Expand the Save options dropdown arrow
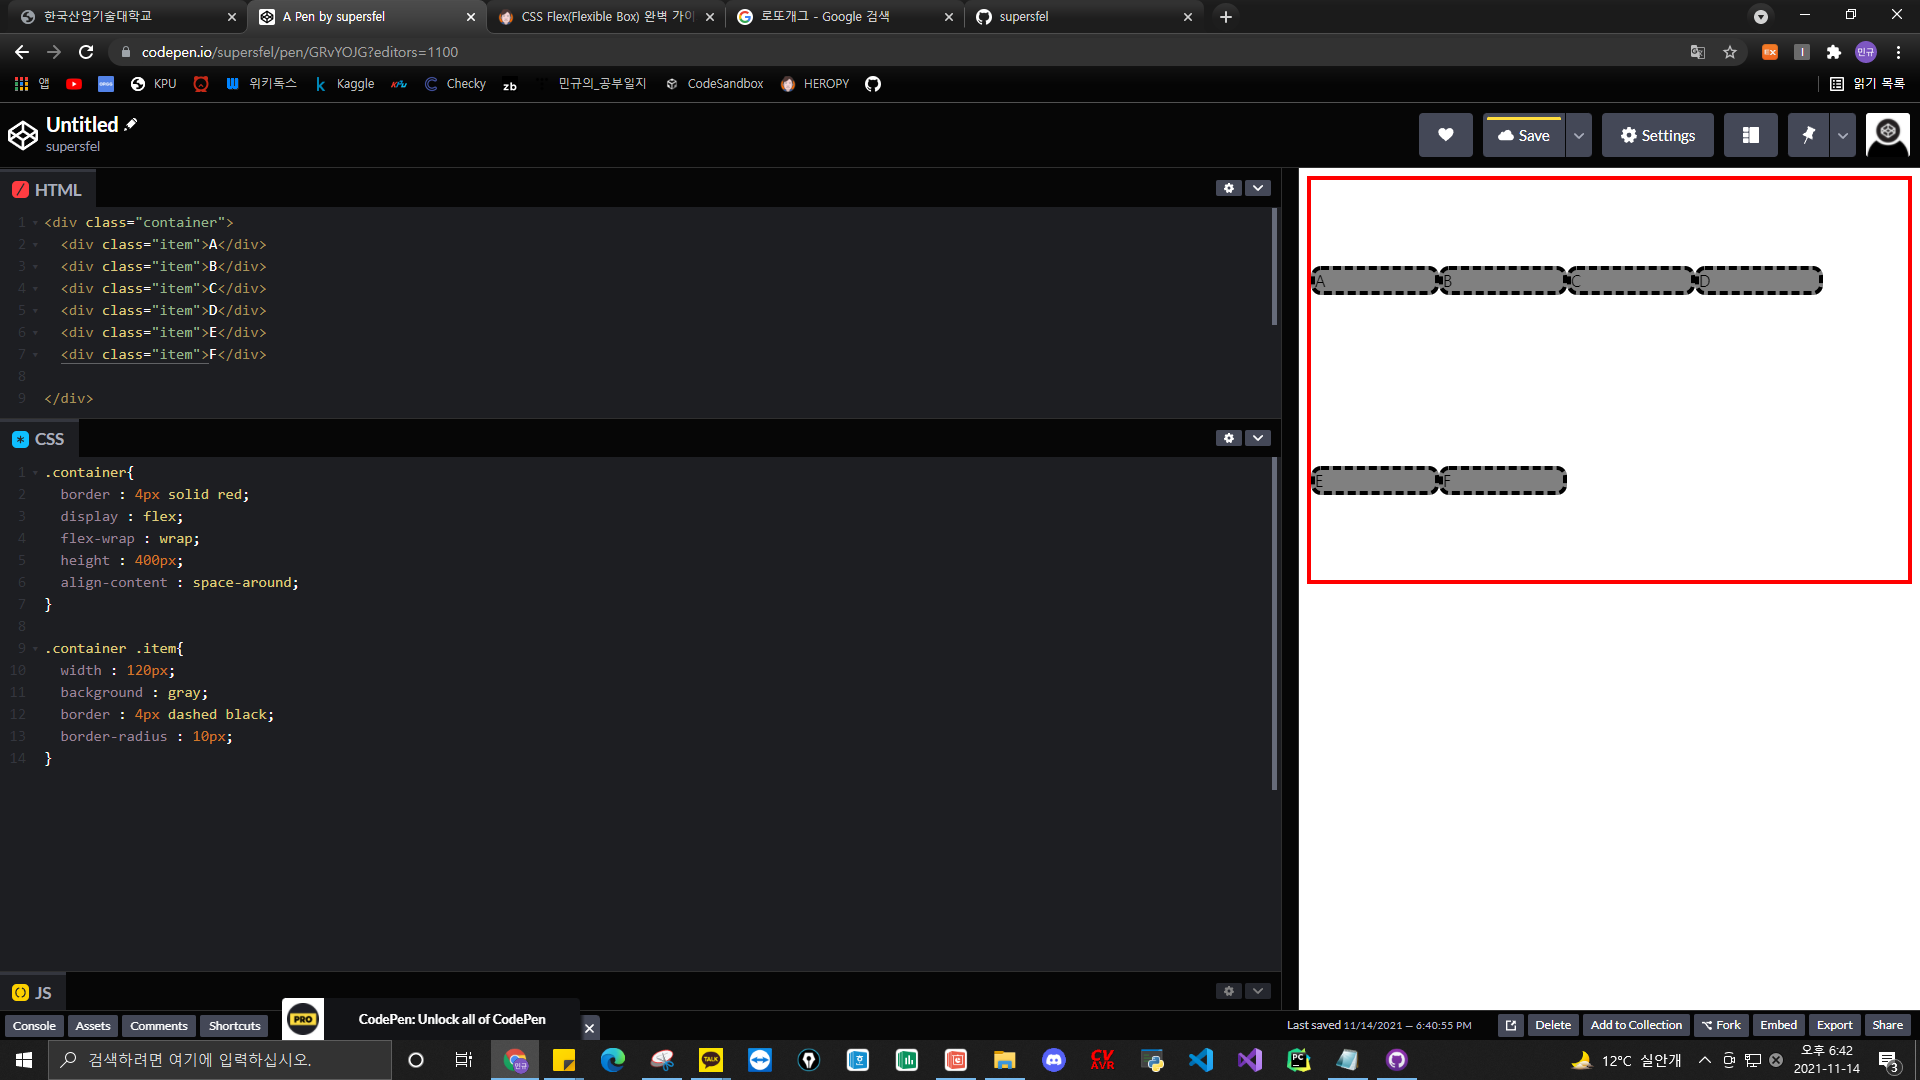This screenshot has width=1920, height=1080. click(1579, 135)
